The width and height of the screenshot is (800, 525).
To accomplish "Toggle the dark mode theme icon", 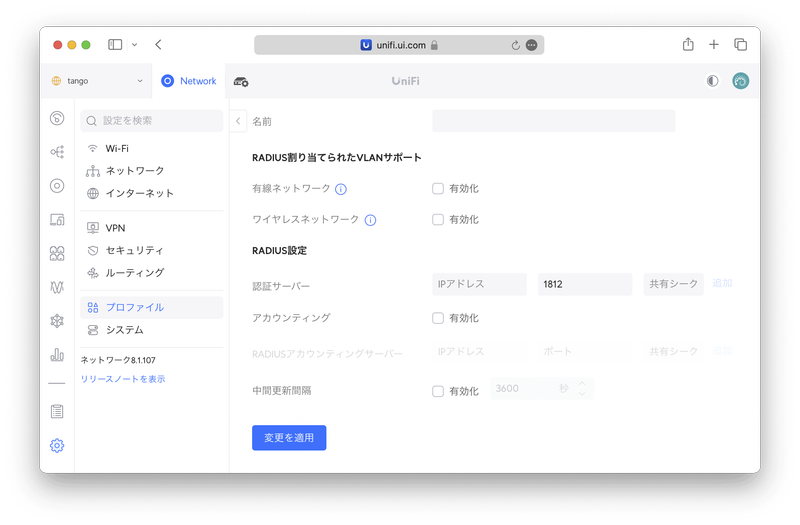I will coord(712,81).
